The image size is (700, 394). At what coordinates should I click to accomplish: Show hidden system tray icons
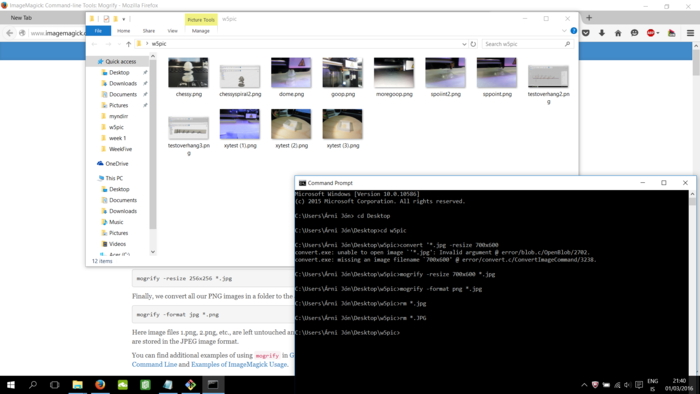584,385
